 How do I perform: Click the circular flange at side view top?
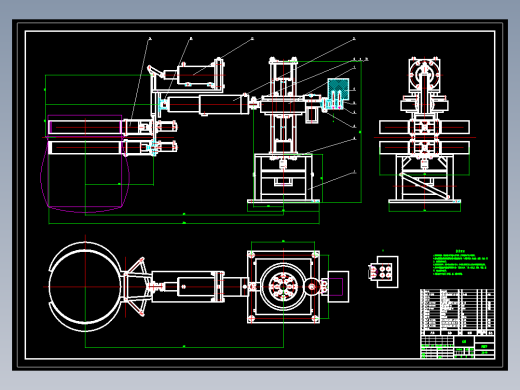pyautogui.click(x=424, y=75)
